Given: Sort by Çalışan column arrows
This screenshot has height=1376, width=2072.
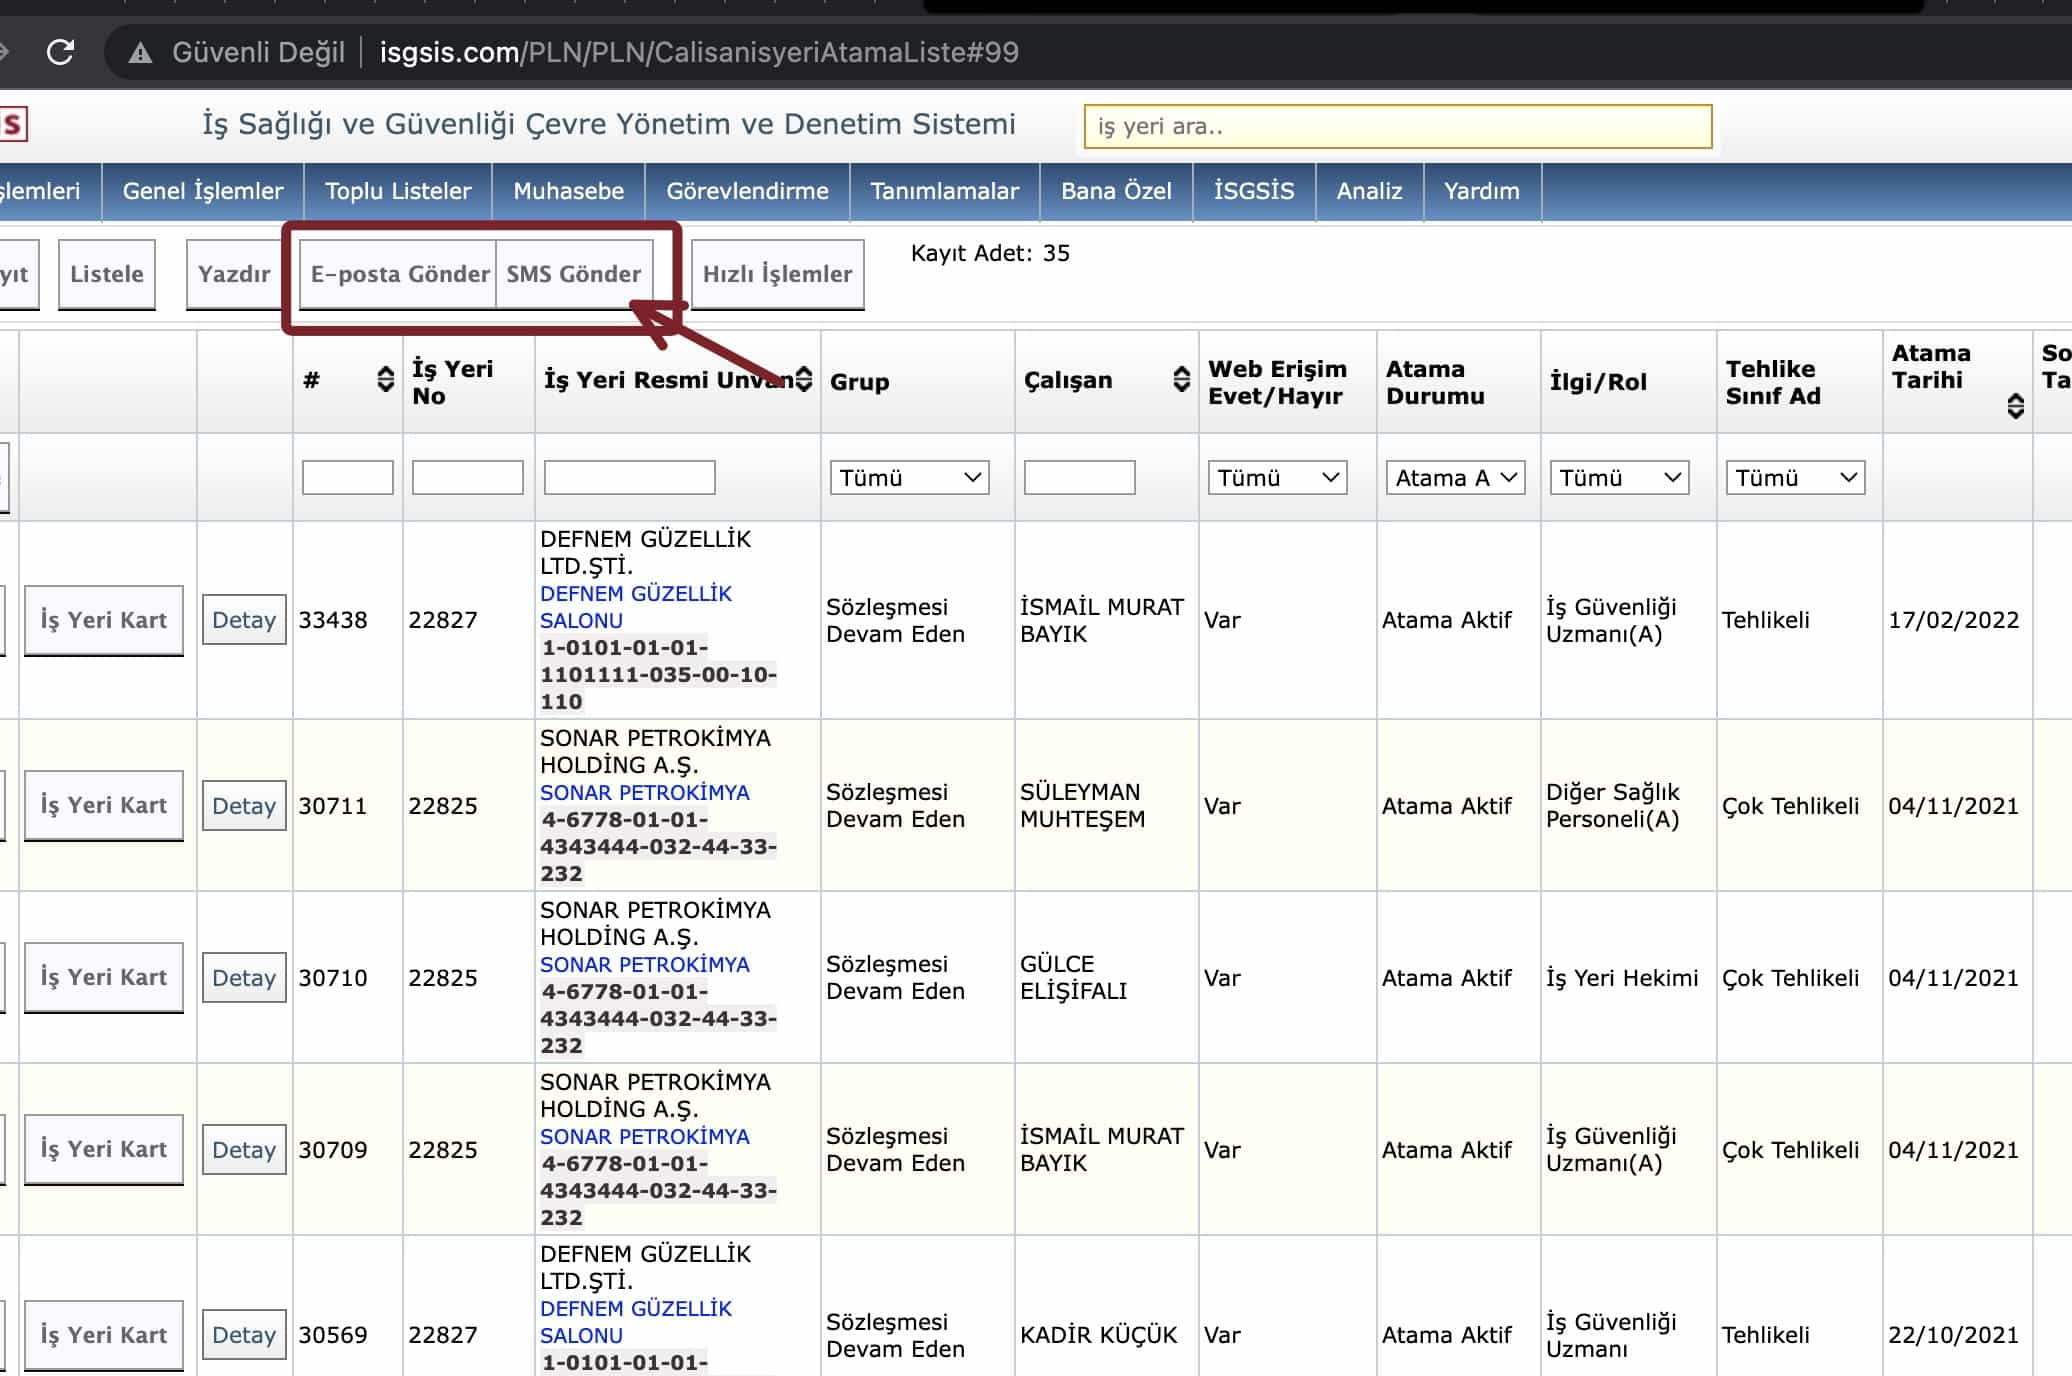Looking at the screenshot, I should tap(1181, 380).
